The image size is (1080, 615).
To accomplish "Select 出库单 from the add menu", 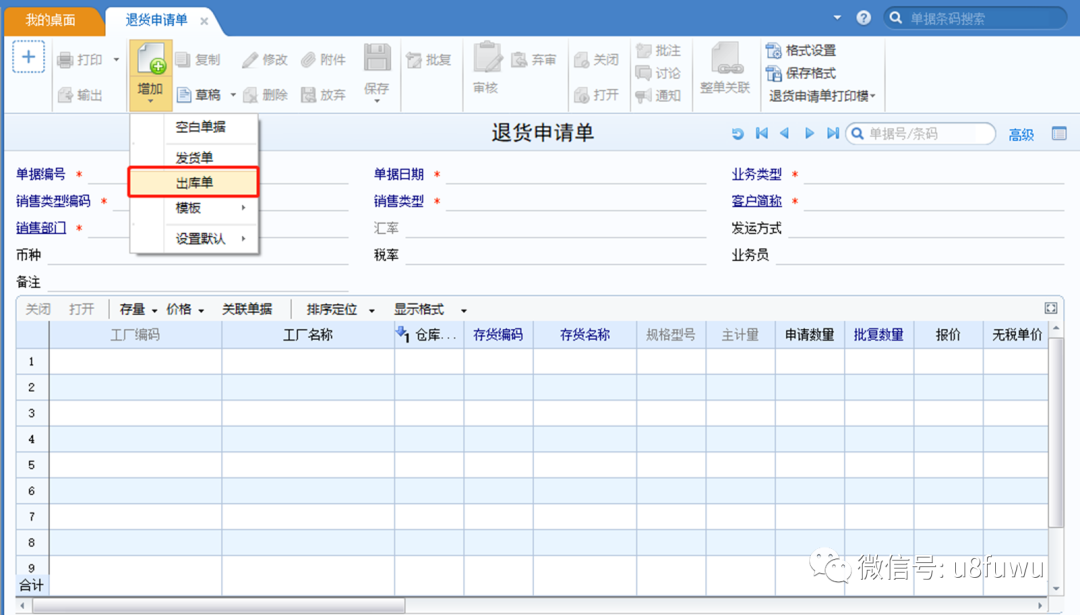I will 194,183.
